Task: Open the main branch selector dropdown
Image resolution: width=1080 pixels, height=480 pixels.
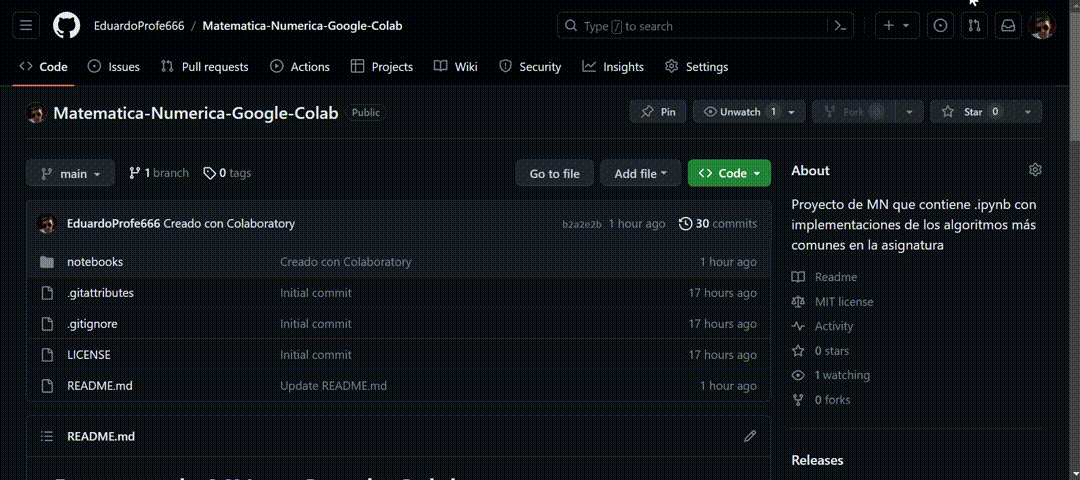Action: (70, 174)
